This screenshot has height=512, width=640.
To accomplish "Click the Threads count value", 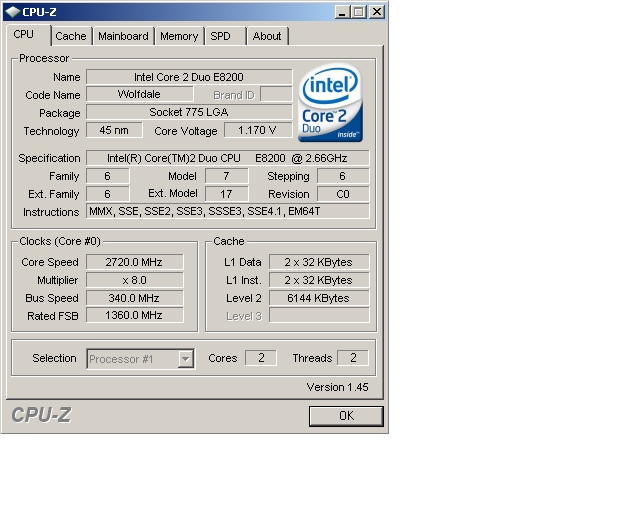I will (x=353, y=358).
